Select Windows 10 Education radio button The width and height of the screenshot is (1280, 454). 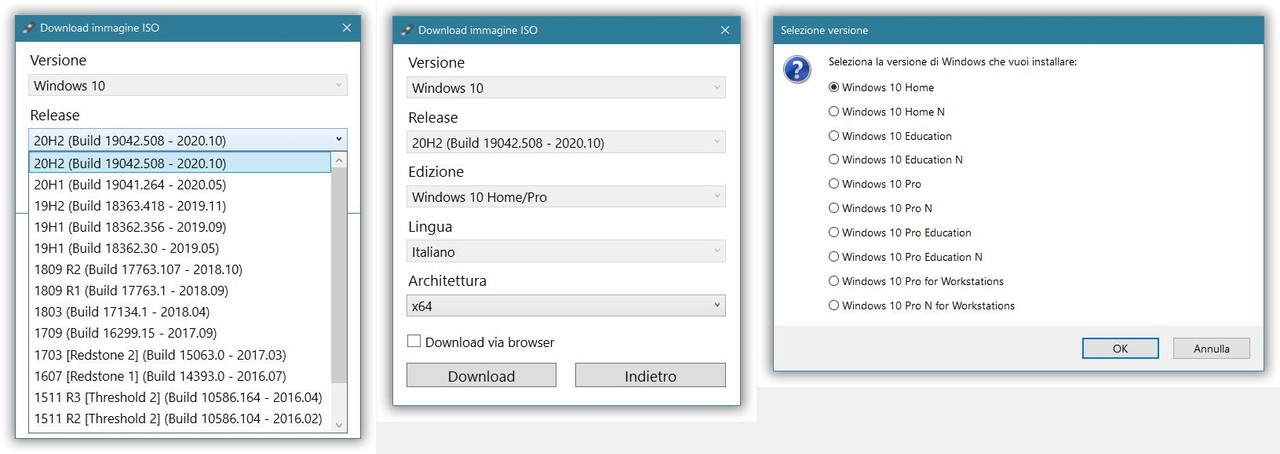tap(834, 136)
